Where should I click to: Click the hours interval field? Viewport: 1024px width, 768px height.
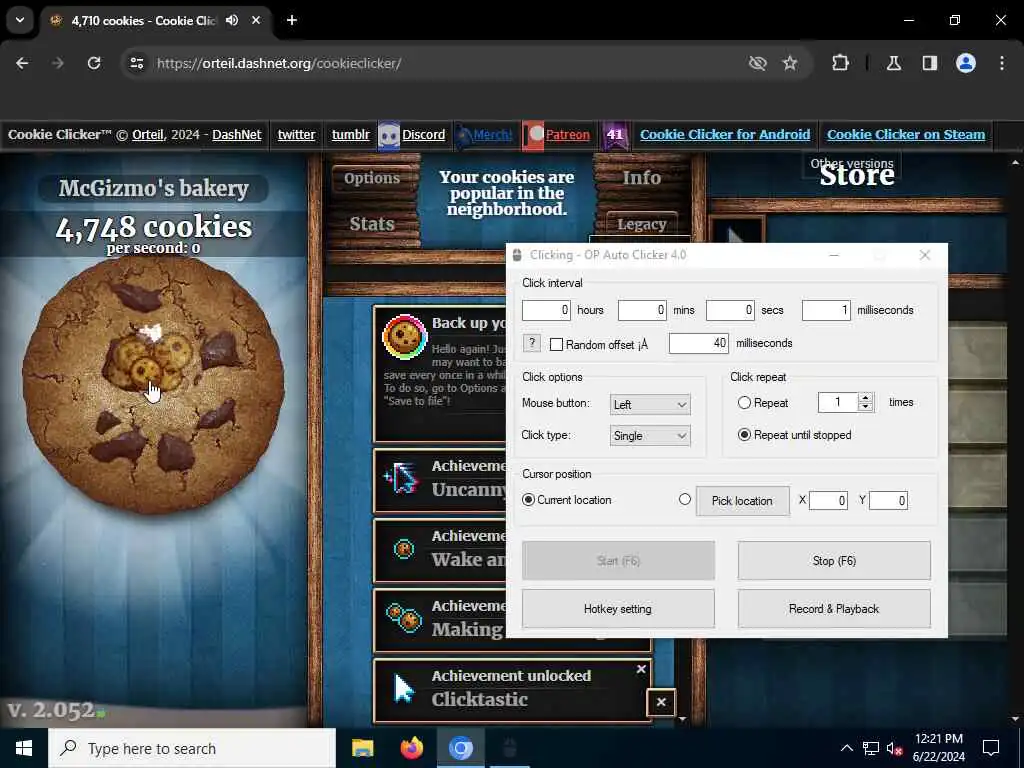546,310
